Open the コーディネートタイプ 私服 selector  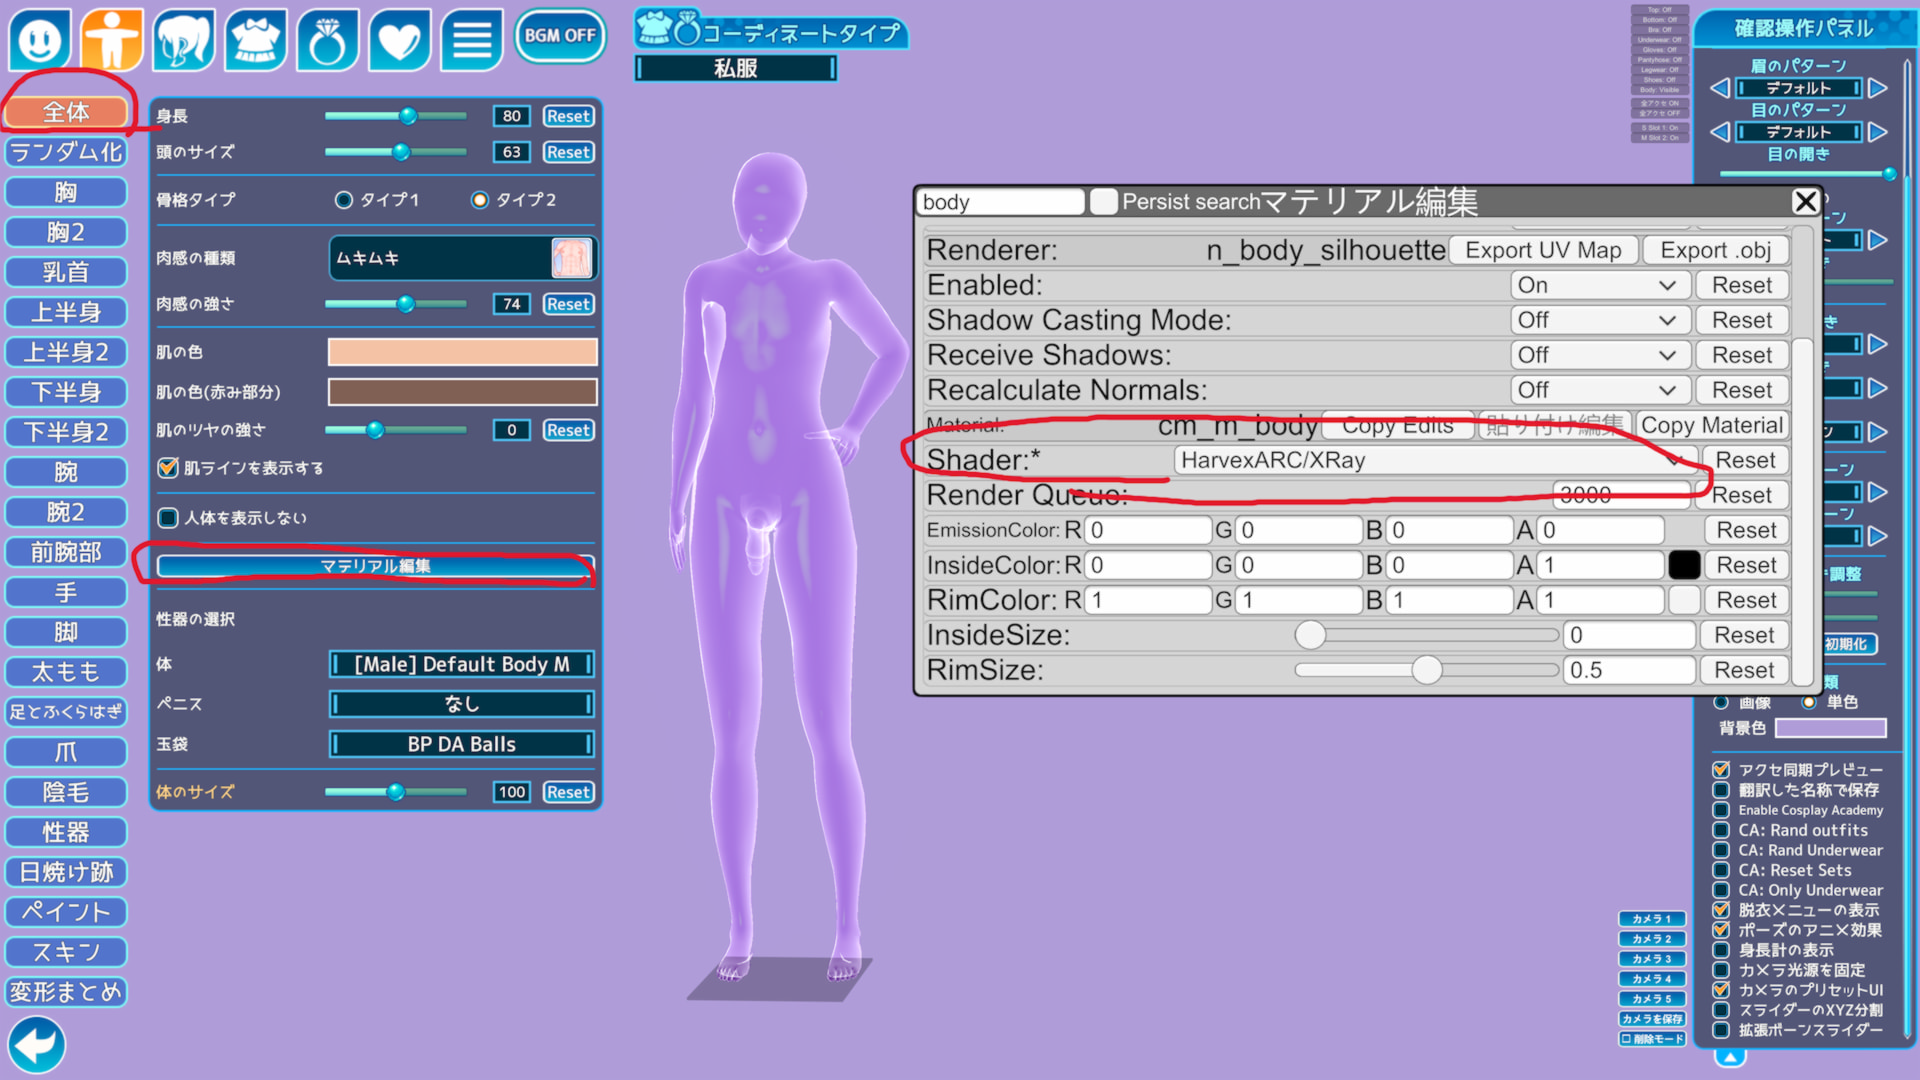[x=736, y=68]
